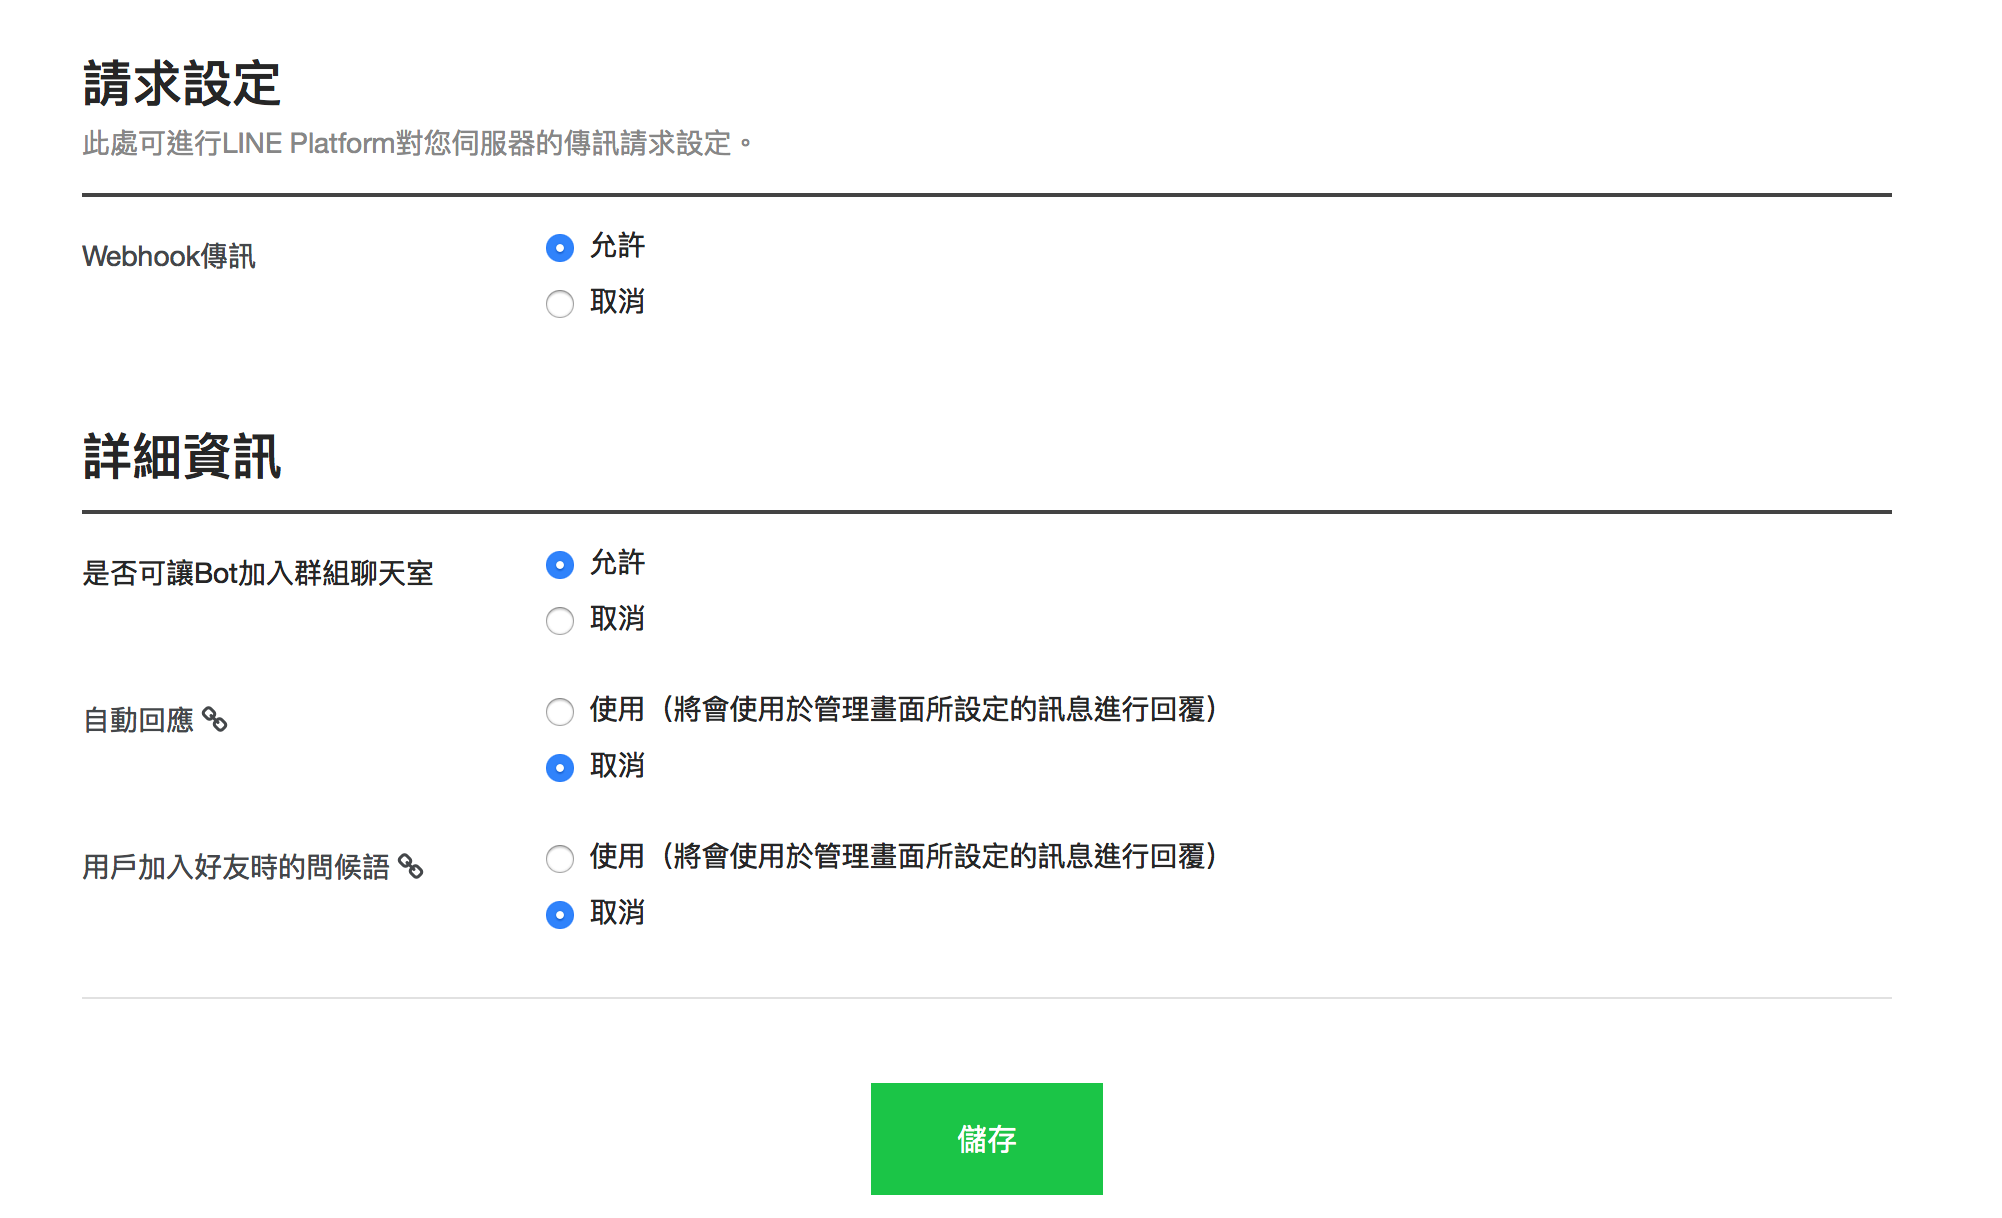Viewport: 2002px width, 1218px height.
Task: Choose 取消 radio for Bot加入群組聊天室
Action: [x=560, y=620]
